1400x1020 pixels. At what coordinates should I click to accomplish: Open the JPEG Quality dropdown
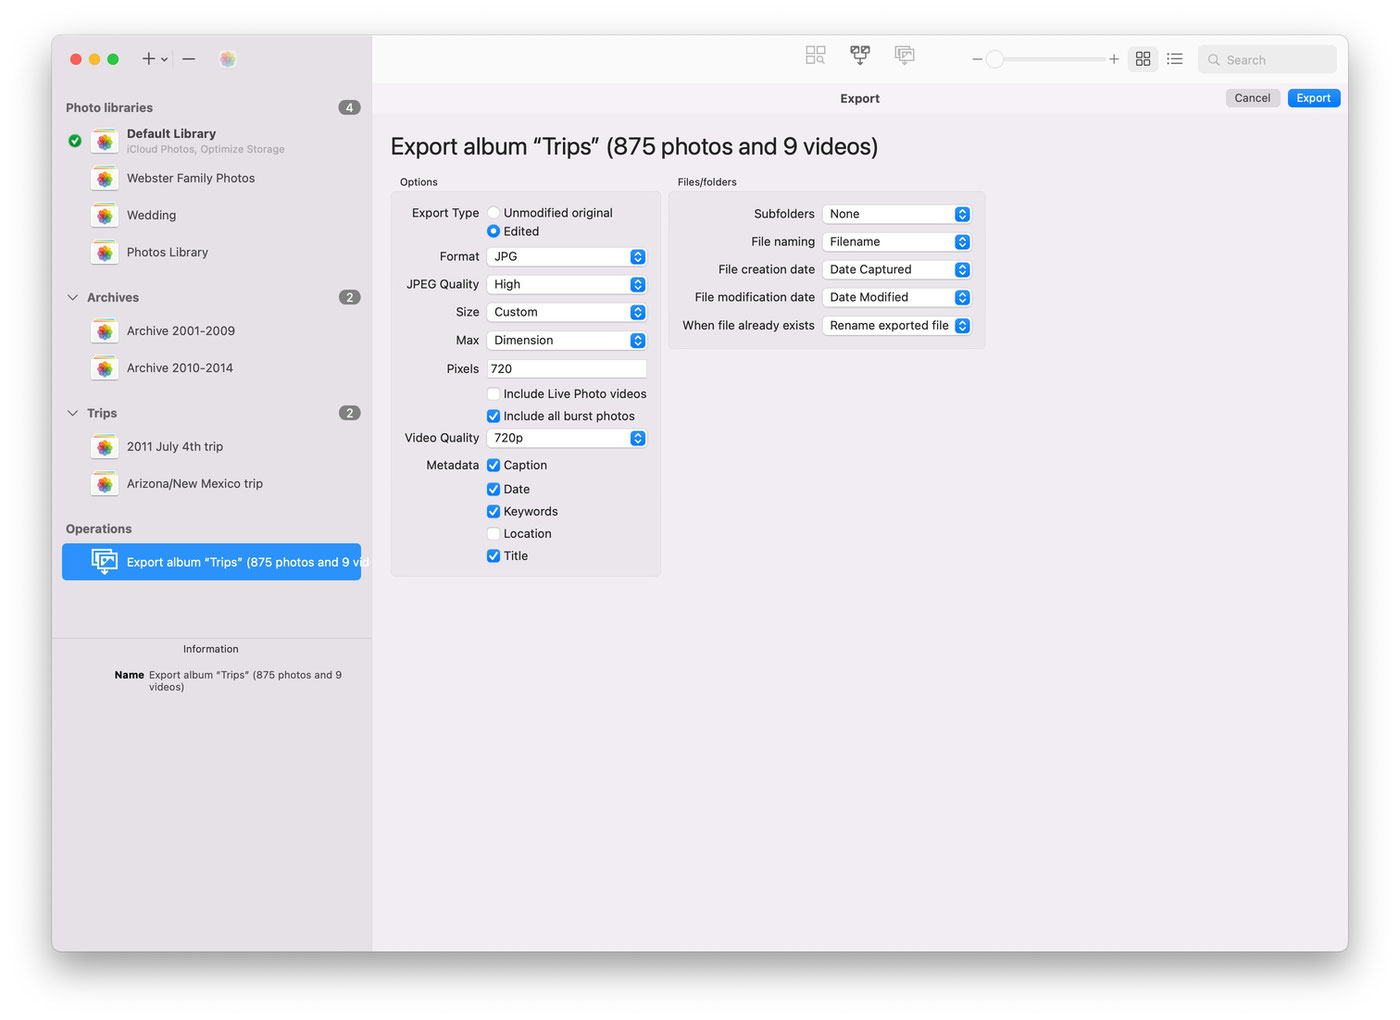coord(566,285)
